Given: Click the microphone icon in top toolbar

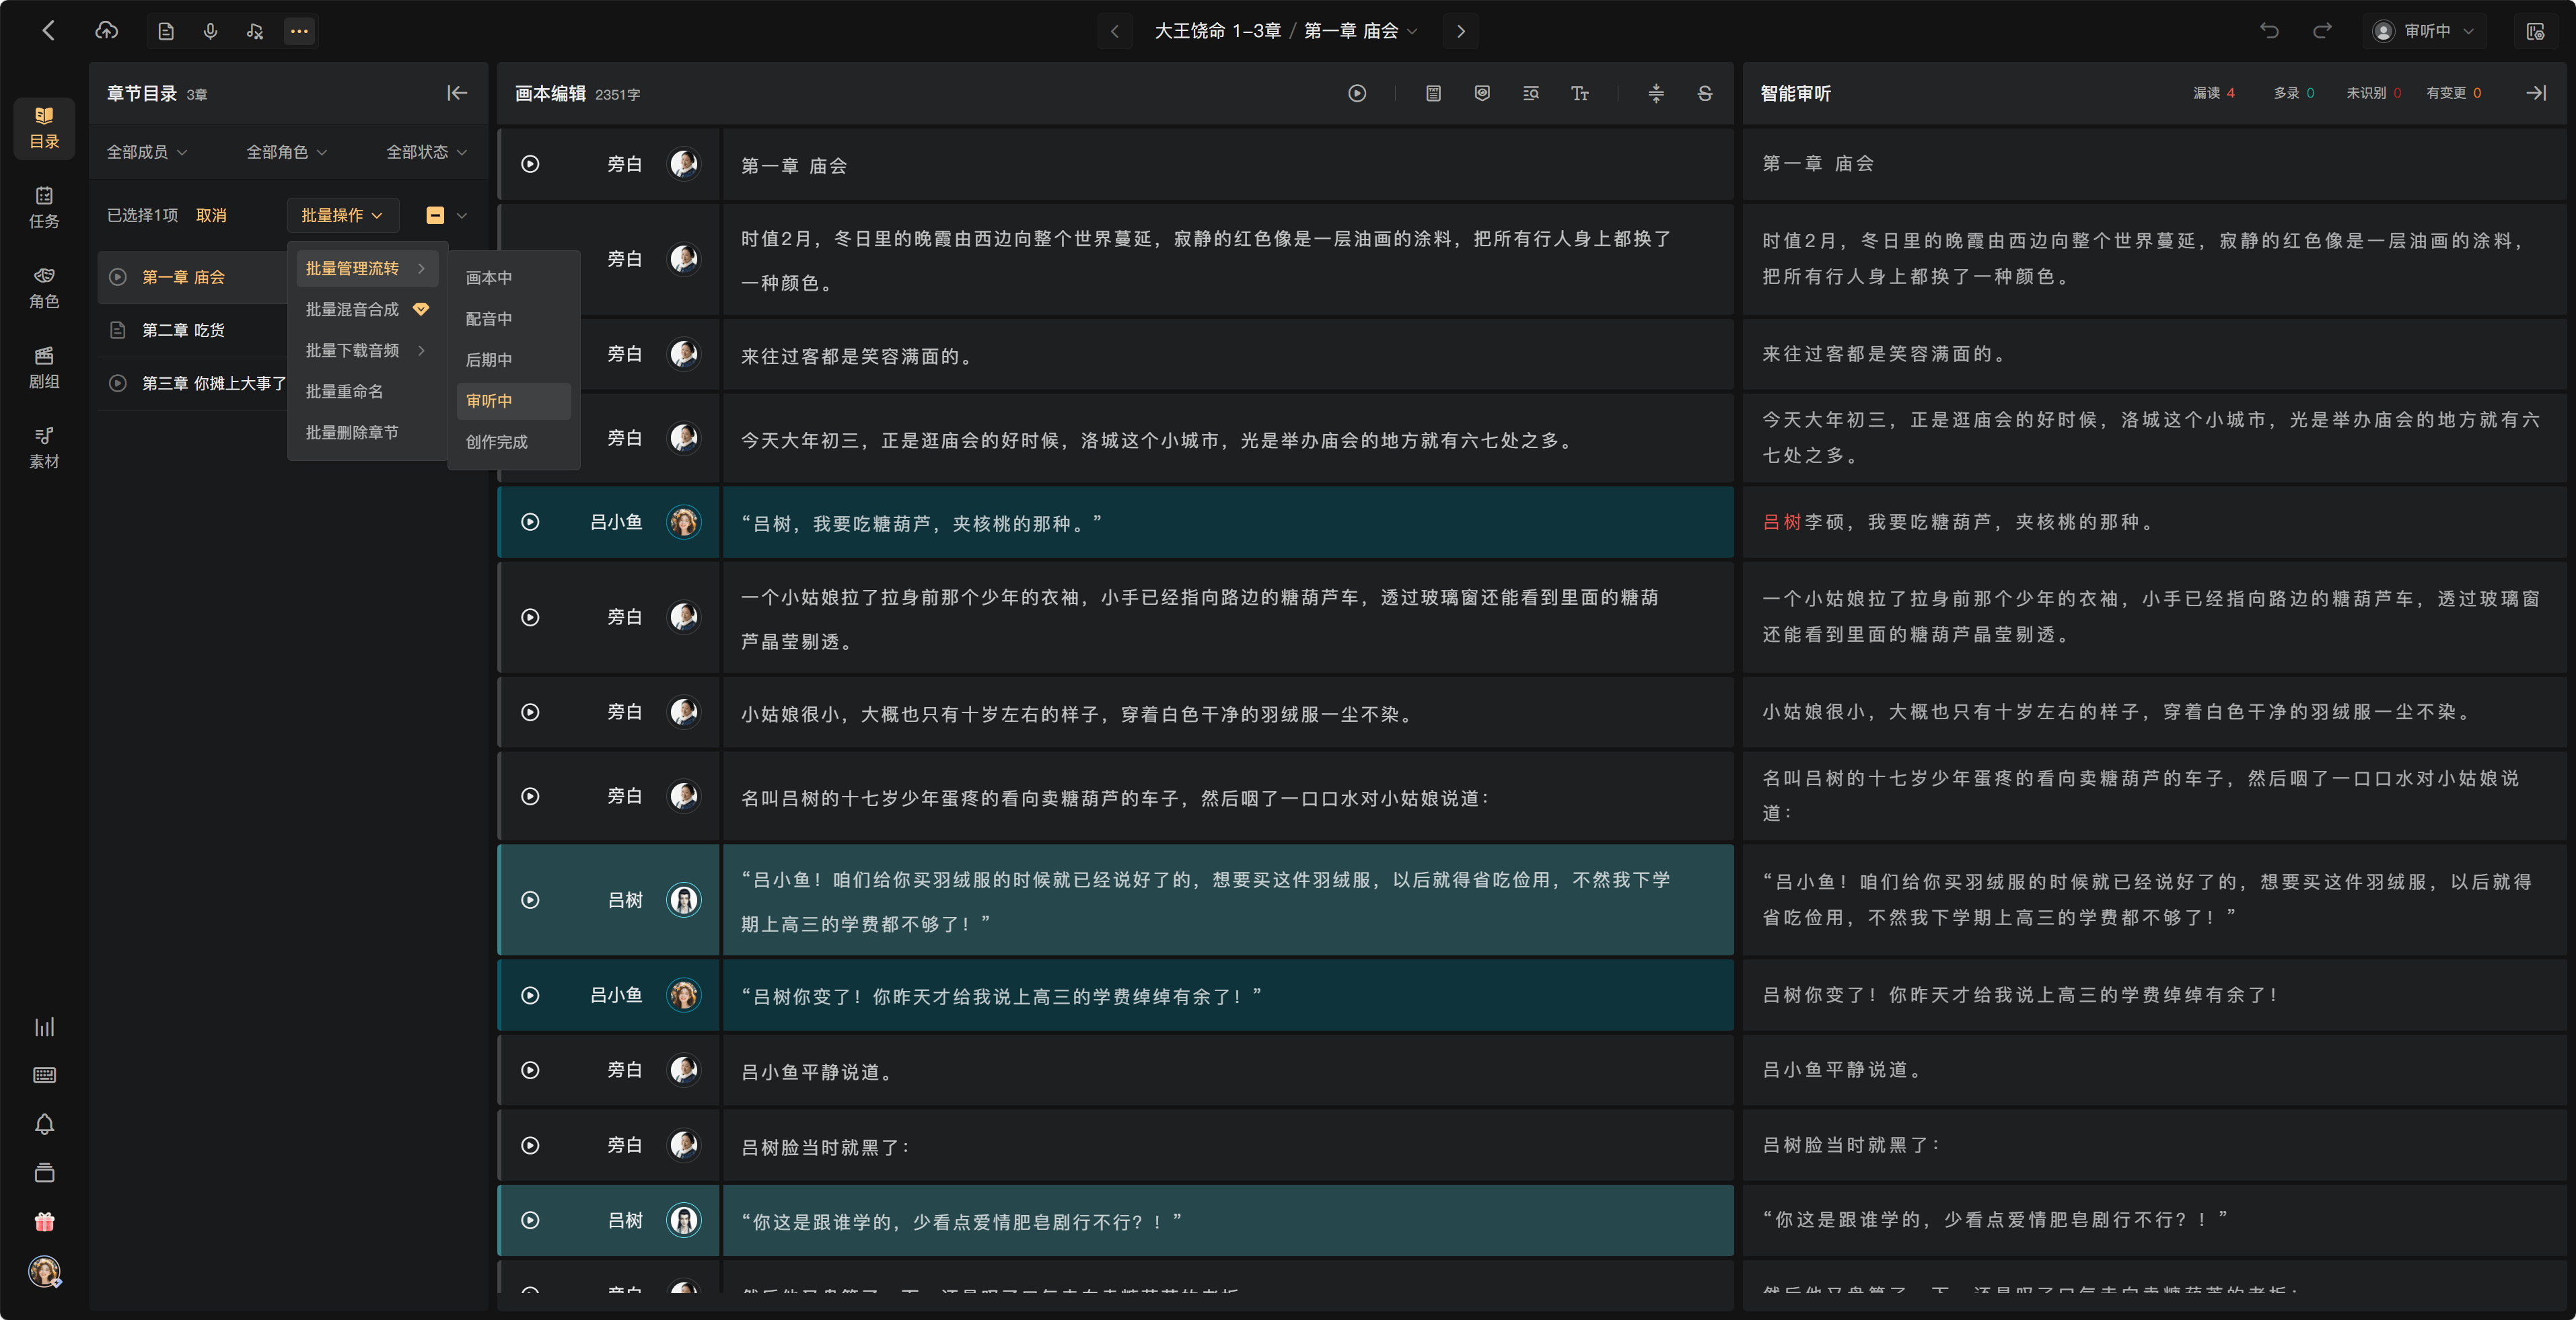Looking at the screenshot, I should click(210, 31).
